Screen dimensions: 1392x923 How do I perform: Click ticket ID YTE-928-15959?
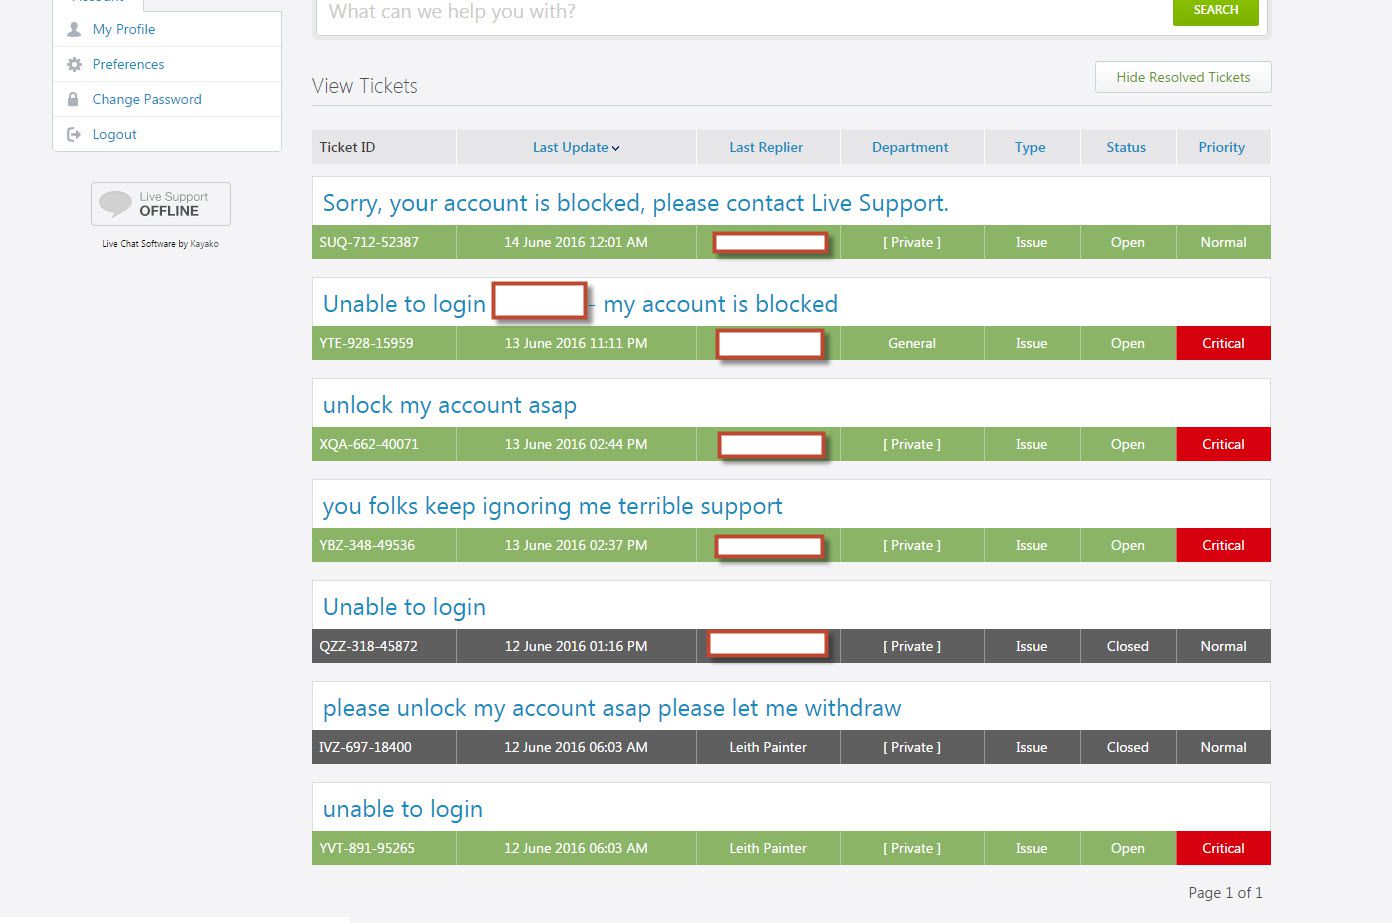(x=366, y=343)
